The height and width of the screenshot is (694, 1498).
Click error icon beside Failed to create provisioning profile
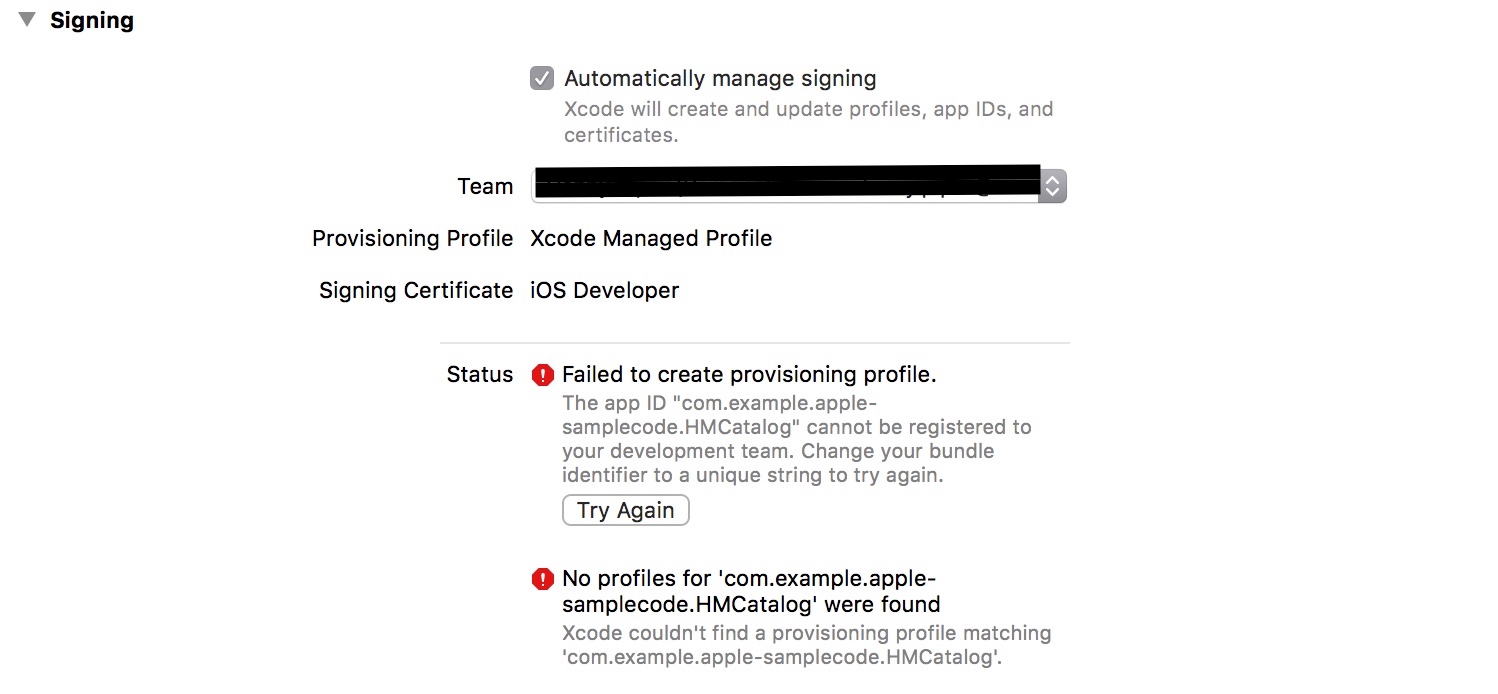click(542, 375)
